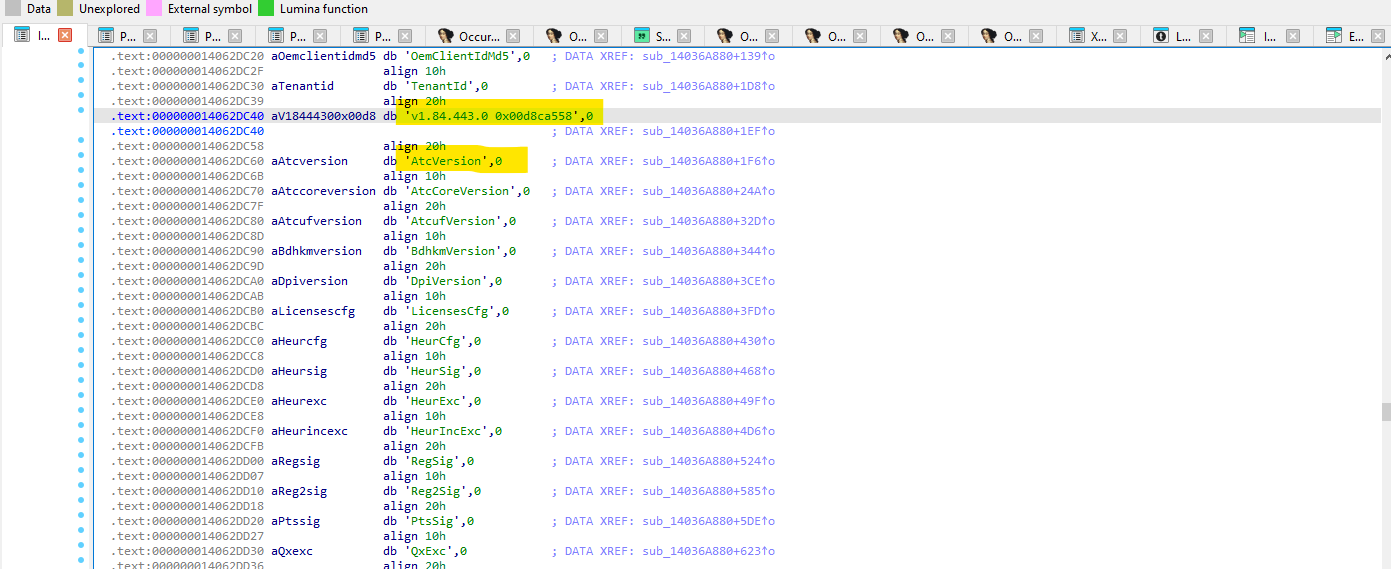This screenshot has width=1391, height=569.
Task: Select the aQxexc label name
Action: click(292, 551)
